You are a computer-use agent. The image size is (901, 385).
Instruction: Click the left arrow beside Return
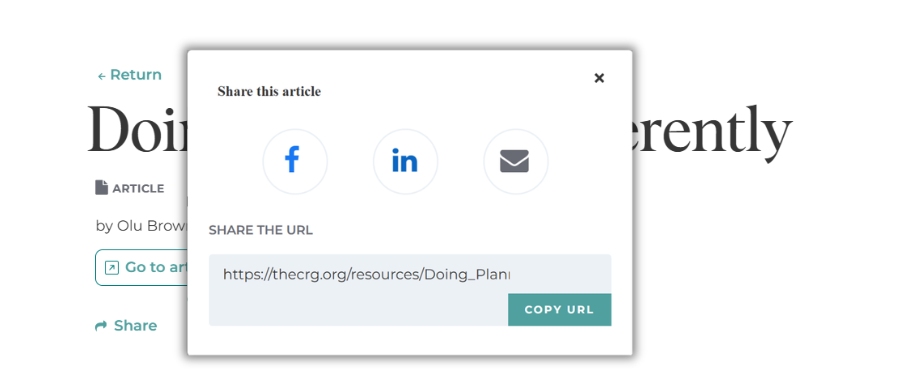[101, 76]
